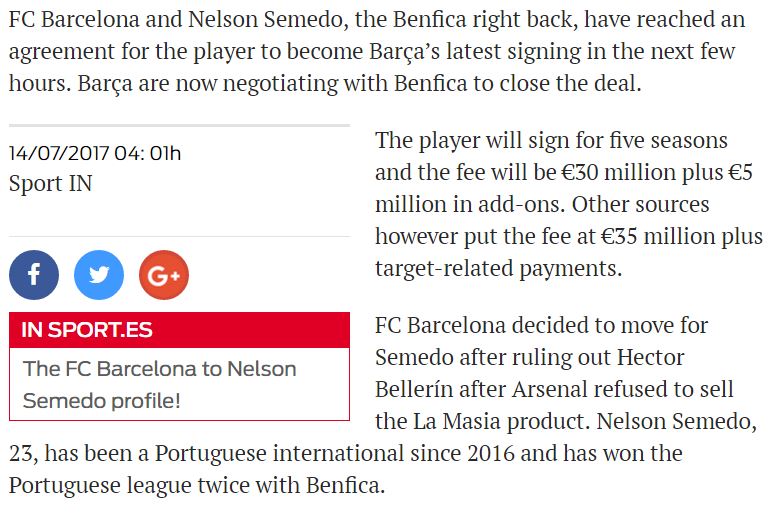Click the '€35 million plus' text
This screenshot has width=772, height=519.
682,236
